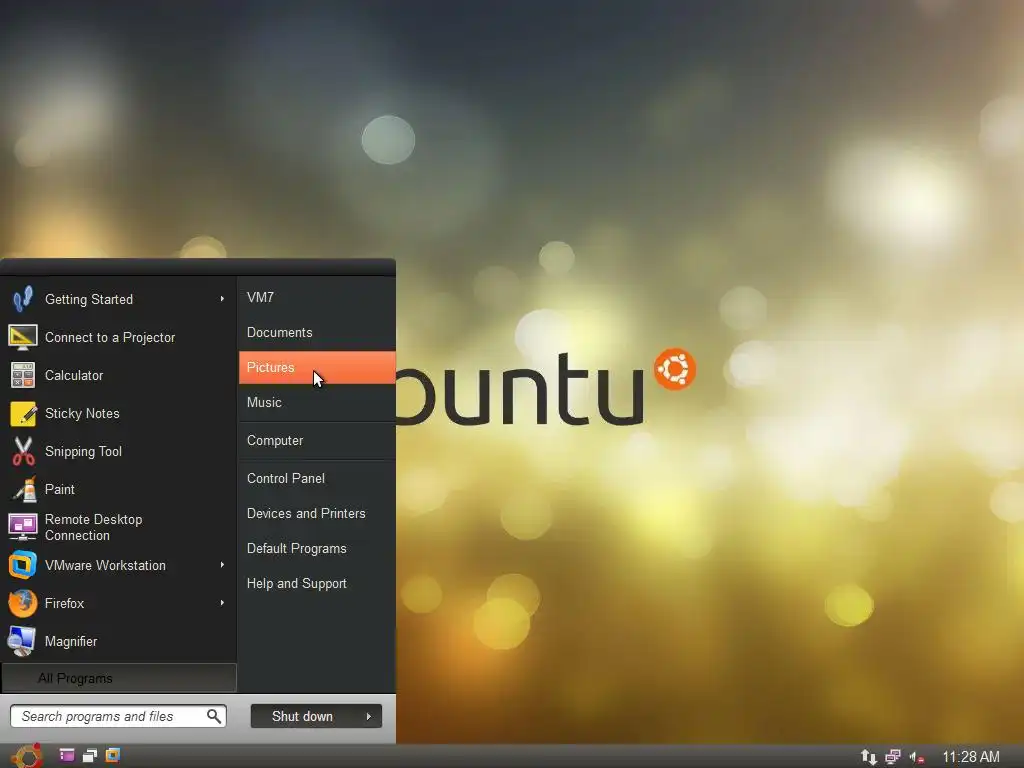This screenshot has width=1024, height=768.
Task: Click the Getting Started label
Action: [89, 300]
